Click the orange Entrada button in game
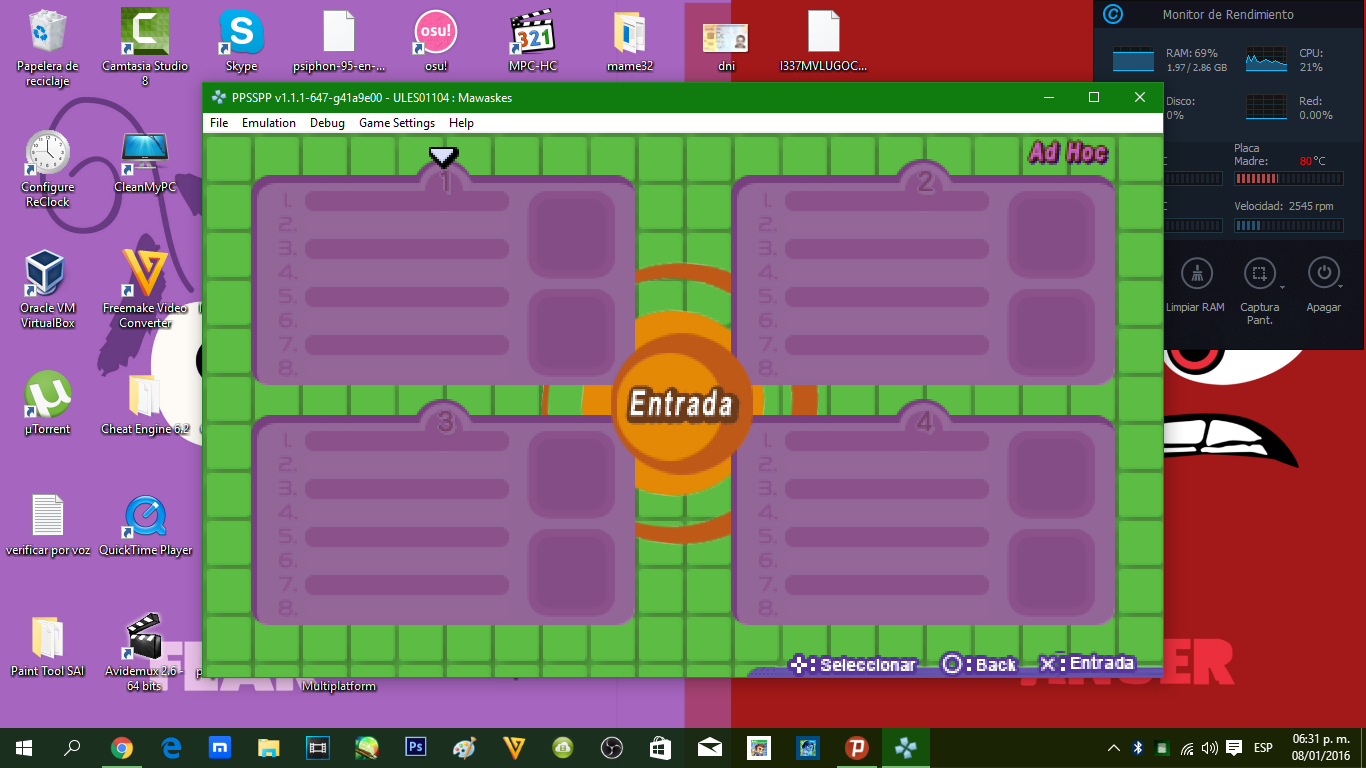 pyautogui.click(x=682, y=404)
